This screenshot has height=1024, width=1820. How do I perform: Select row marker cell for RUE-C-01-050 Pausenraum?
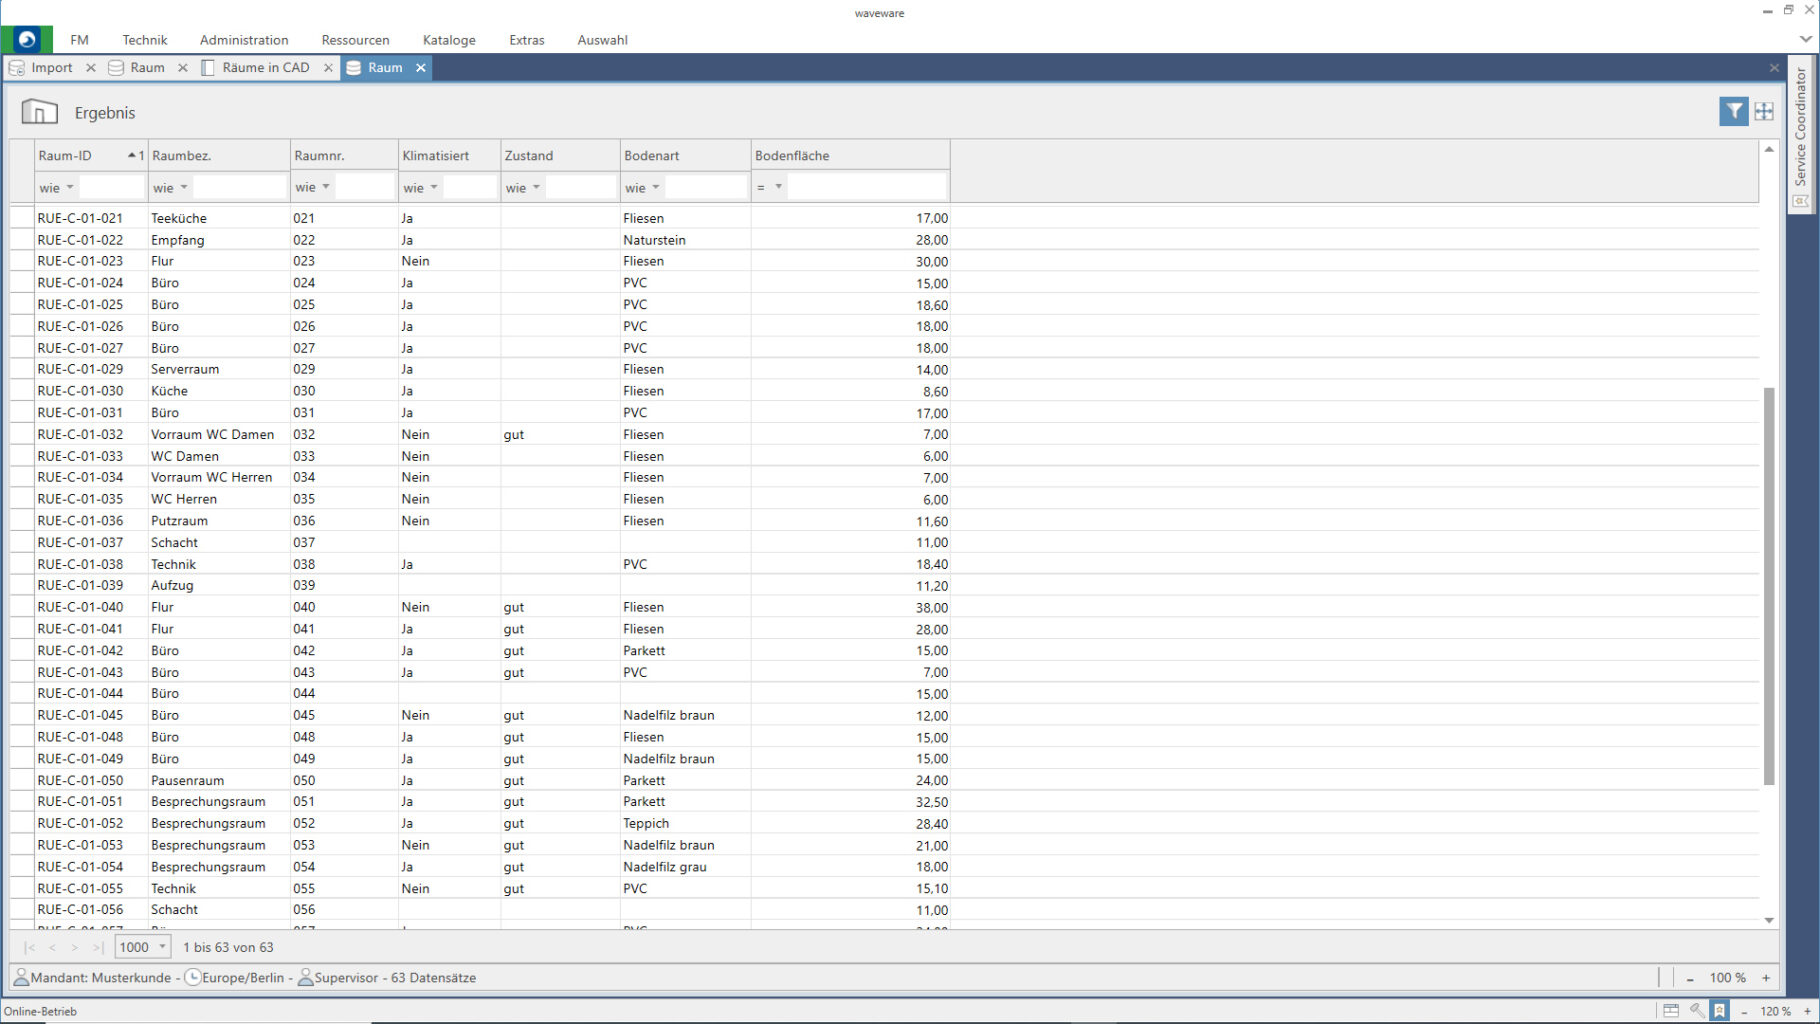[x=22, y=780]
